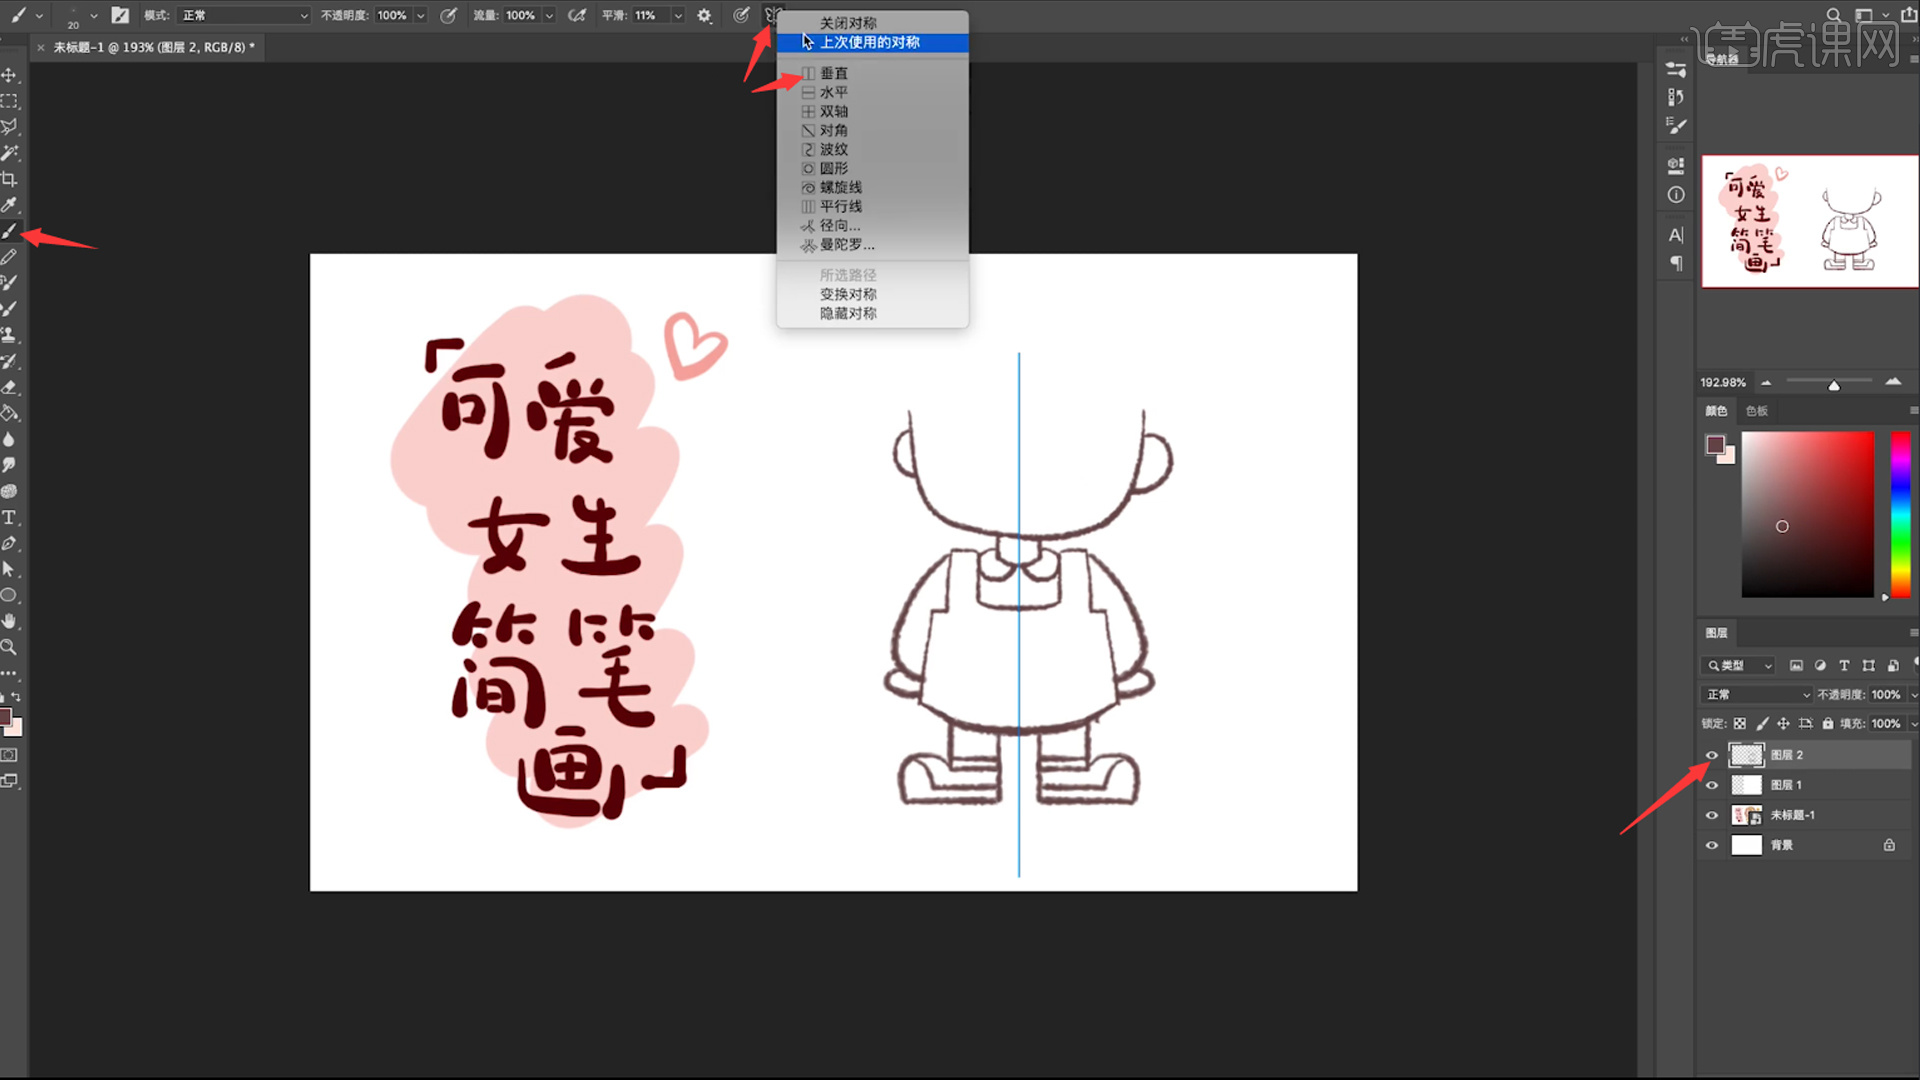Screen dimensions: 1920x1080
Task: Select the Blur (droplet) tool
Action: [9, 439]
